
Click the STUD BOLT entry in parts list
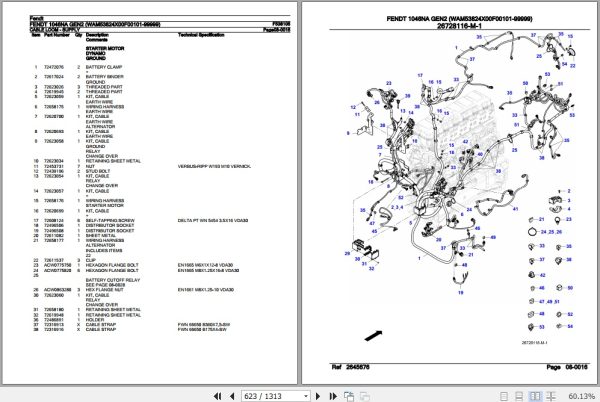click(x=98, y=171)
